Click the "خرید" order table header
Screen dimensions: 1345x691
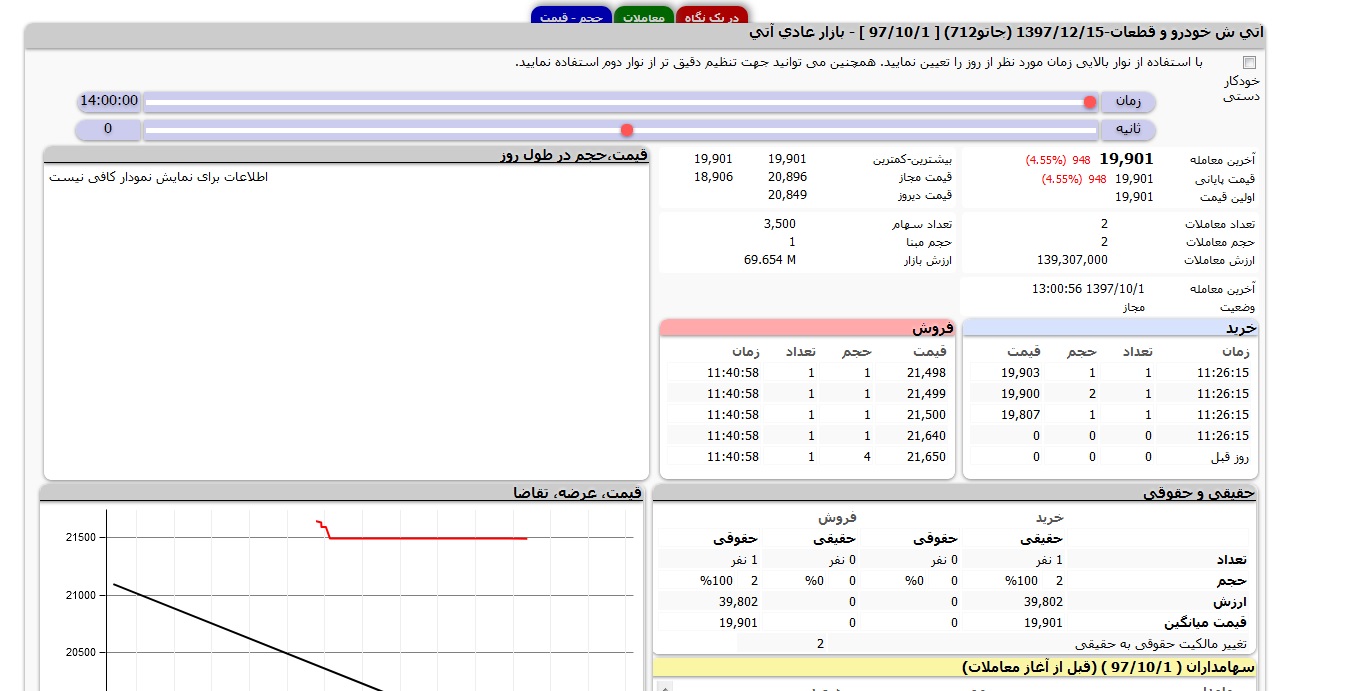1110,328
